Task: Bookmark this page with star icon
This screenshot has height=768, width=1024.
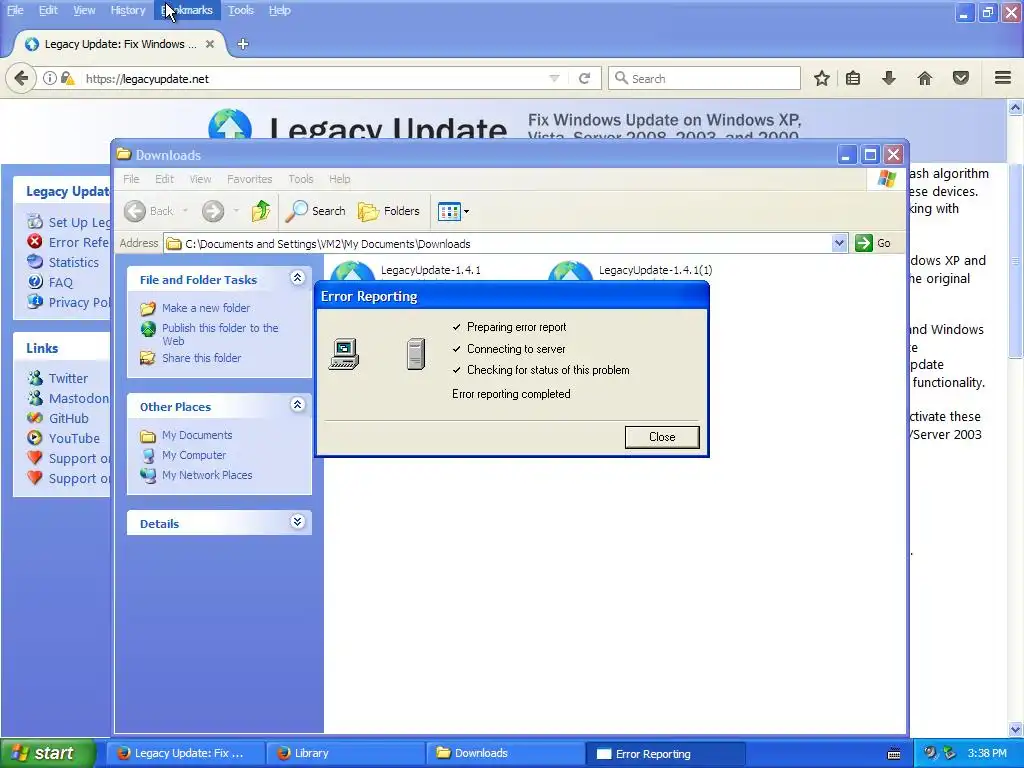Action: pos(822,78)
